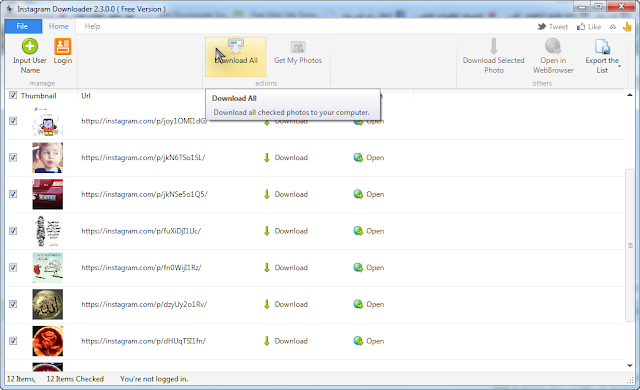The width and height of the screenshot is (640, 390).
Task: Select the cartoon phone thumbnail
Action: [48, 122]
